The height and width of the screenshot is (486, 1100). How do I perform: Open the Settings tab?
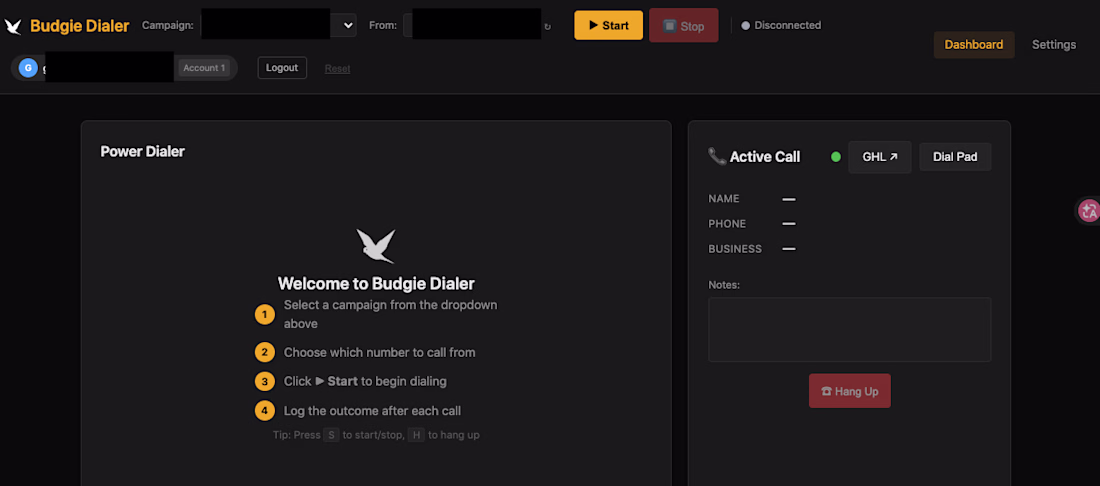tap(1054, 45)
